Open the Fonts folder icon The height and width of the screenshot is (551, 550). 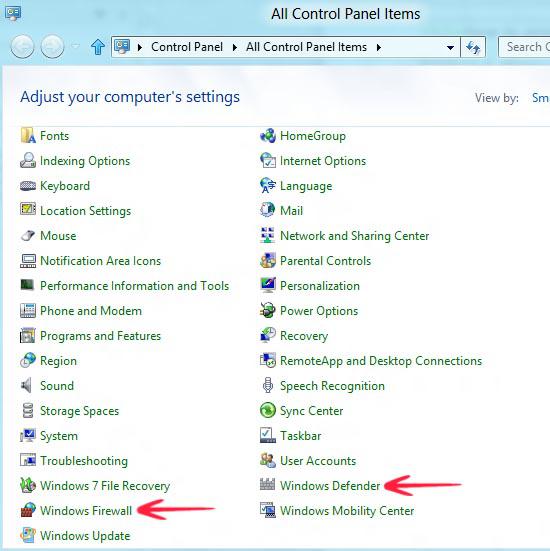28,136
